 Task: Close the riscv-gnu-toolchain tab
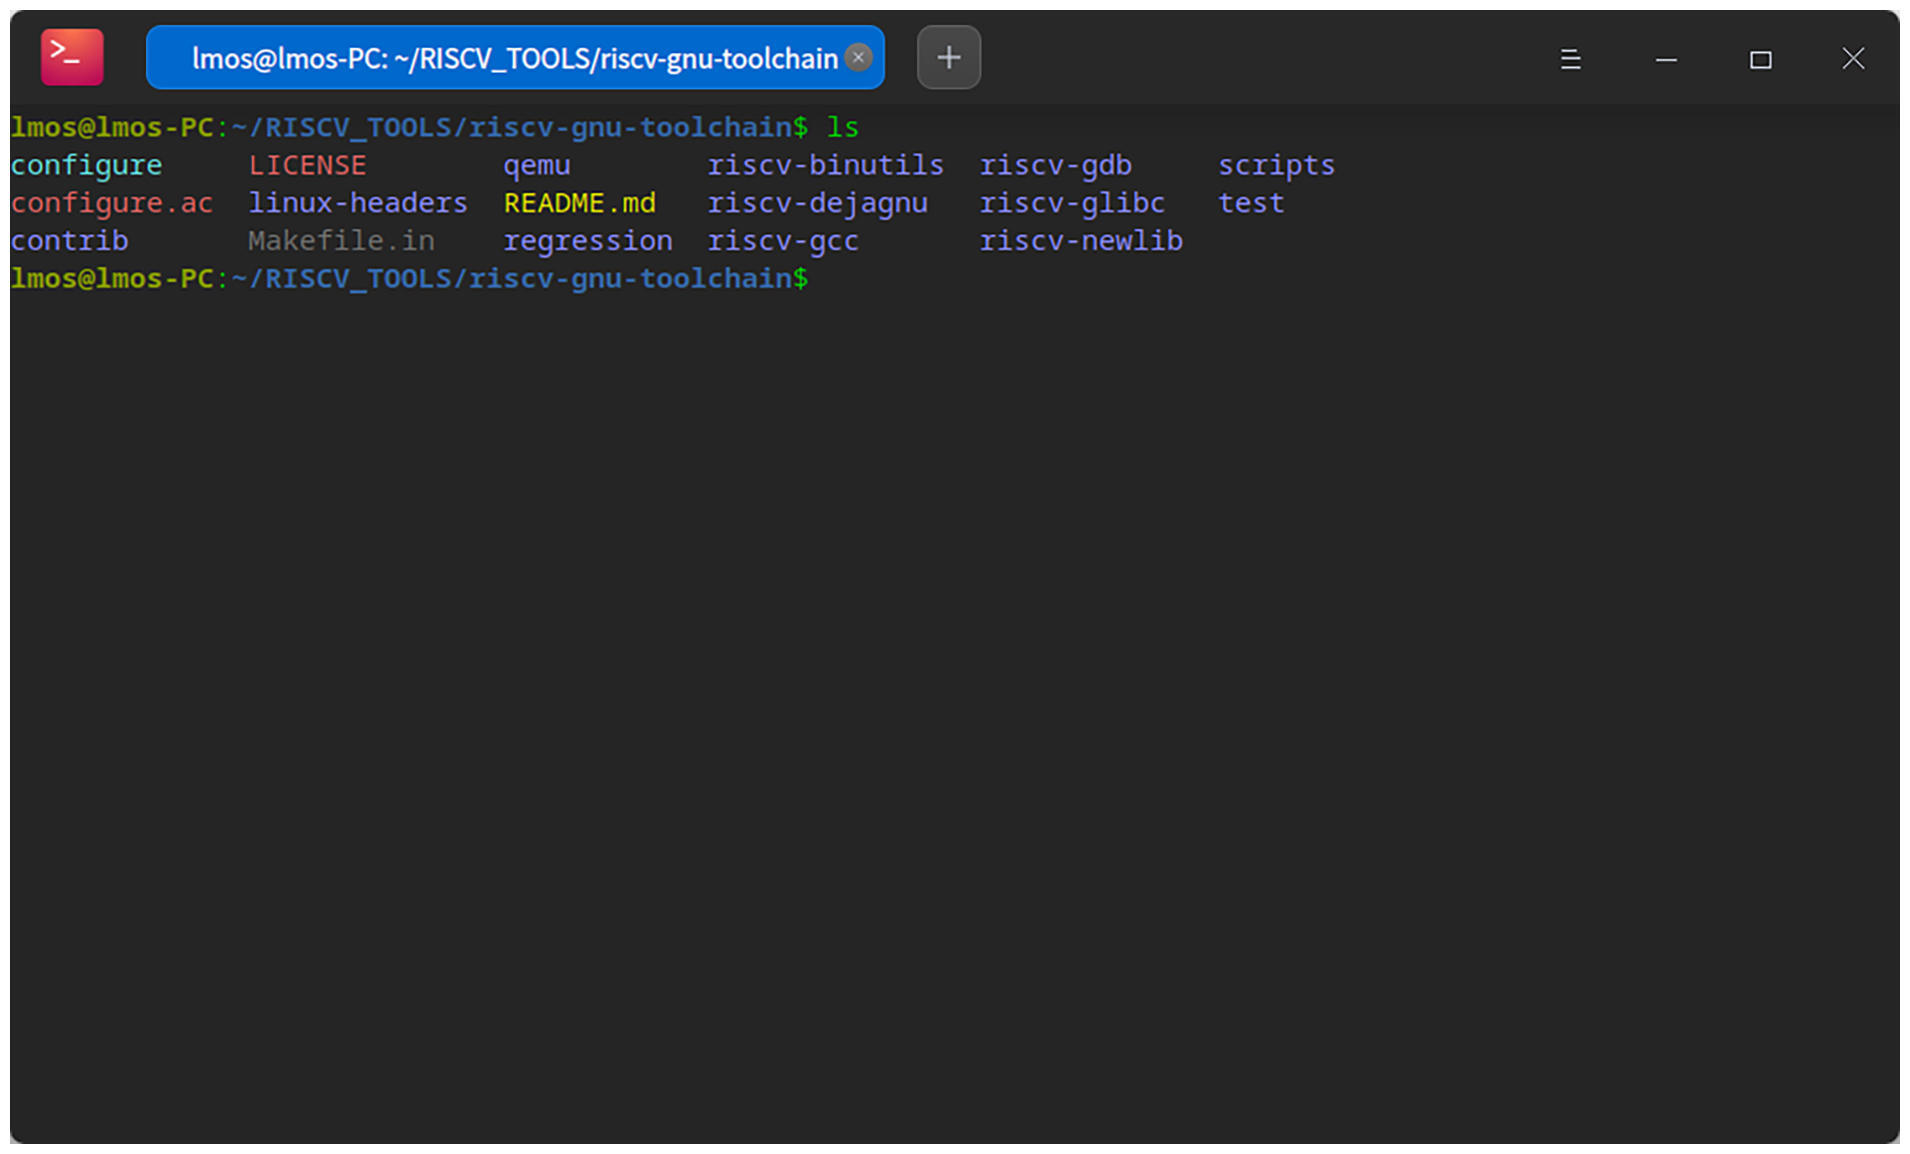pyautogui.click(x=858, y=58)
